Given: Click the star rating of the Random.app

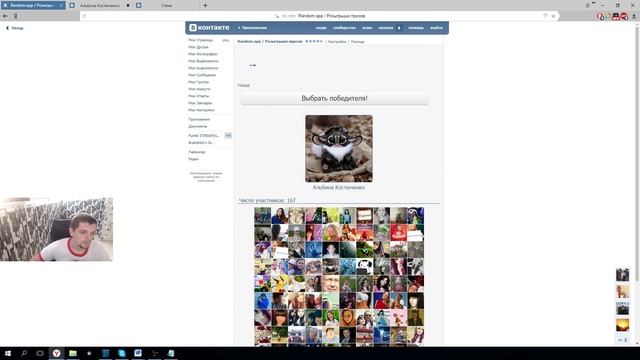Looking at the screenshot, I should [314, 41].
